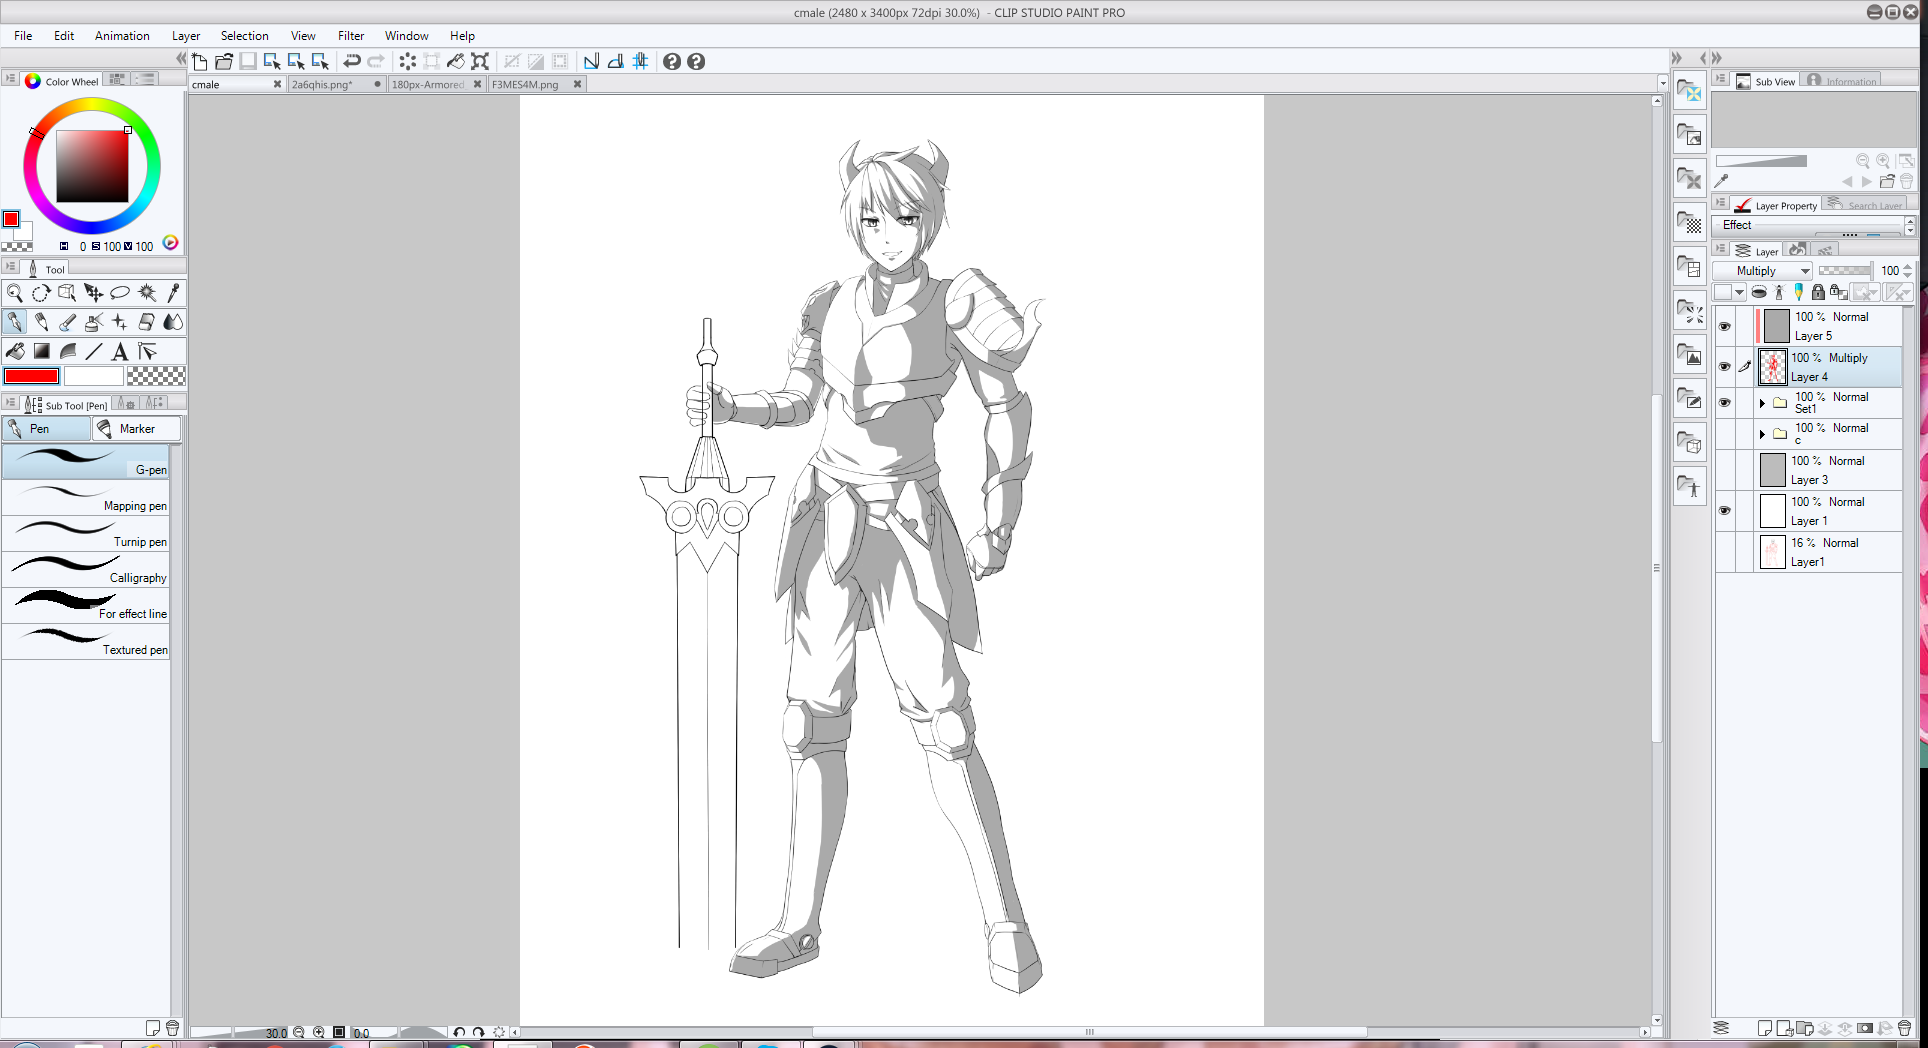
Task: Choose the Calligraphy pen sub tool
Action: pyautogui.click(x=87, y=570)
